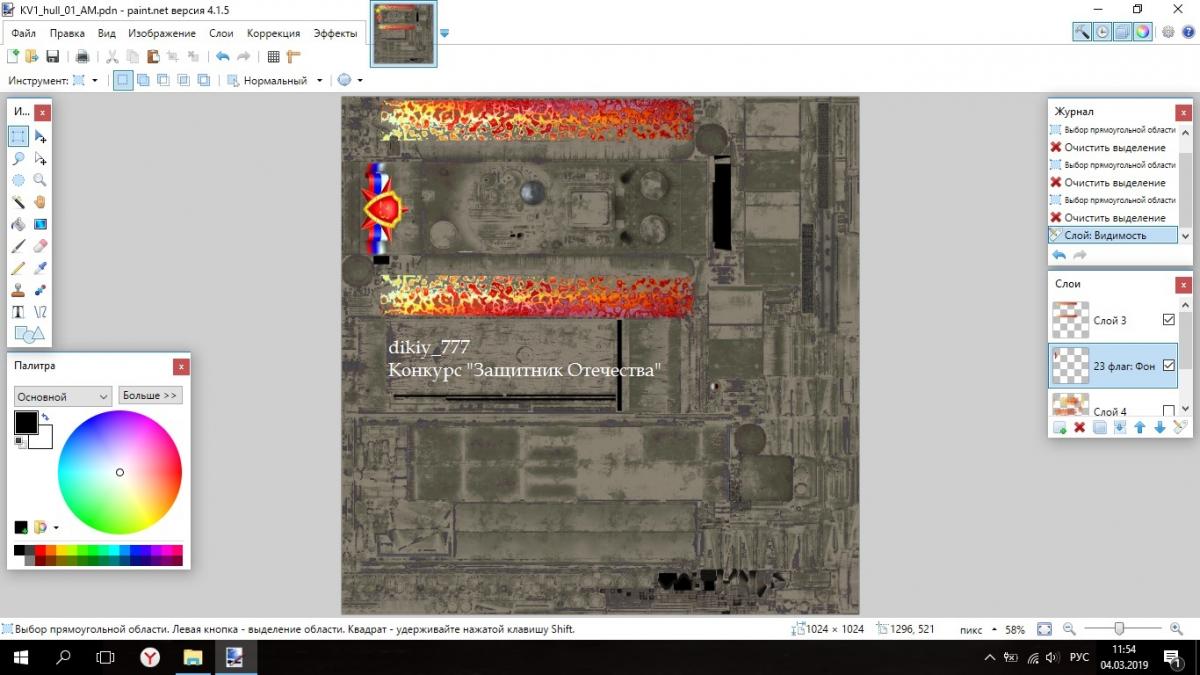
Task: Enable visibility of Слой 4
Action: pyautogui.click(x=1168, y=410)
